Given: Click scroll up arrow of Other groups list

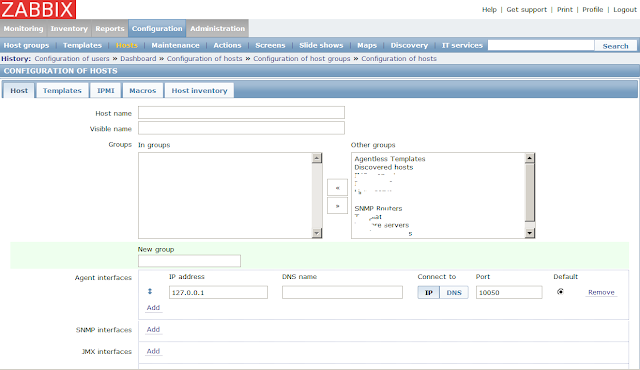Looking at the screenshot, I should click(x=529, y=158).
